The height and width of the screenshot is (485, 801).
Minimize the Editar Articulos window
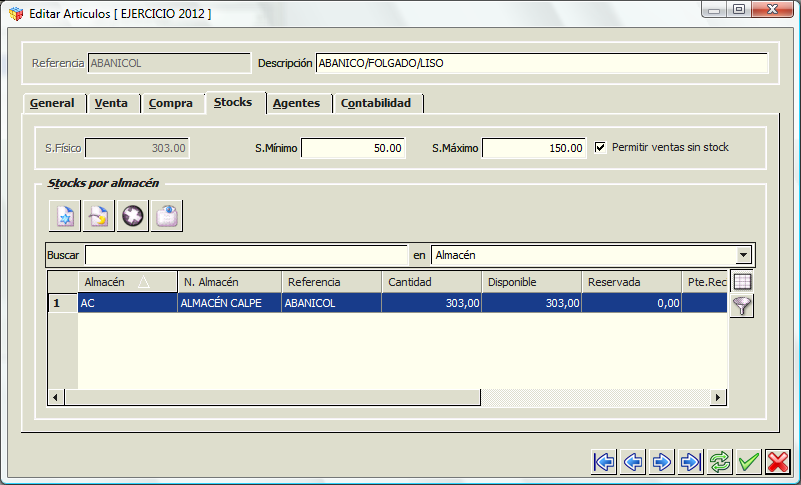point(714,10)
